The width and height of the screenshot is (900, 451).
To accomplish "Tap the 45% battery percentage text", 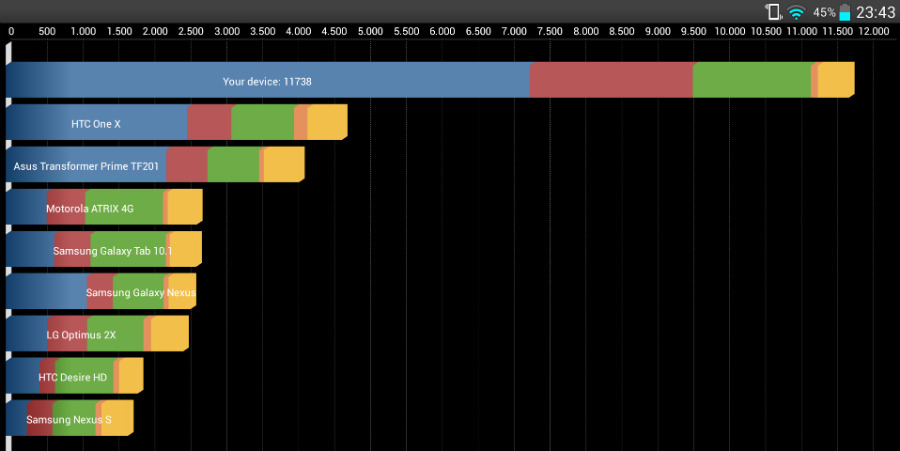I will pos(824,12).
